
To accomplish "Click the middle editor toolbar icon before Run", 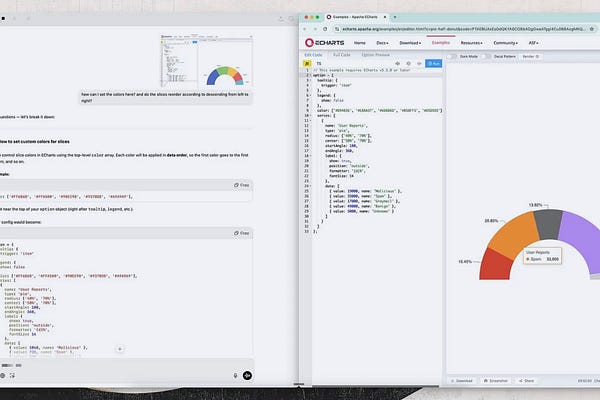I will 408,64.
